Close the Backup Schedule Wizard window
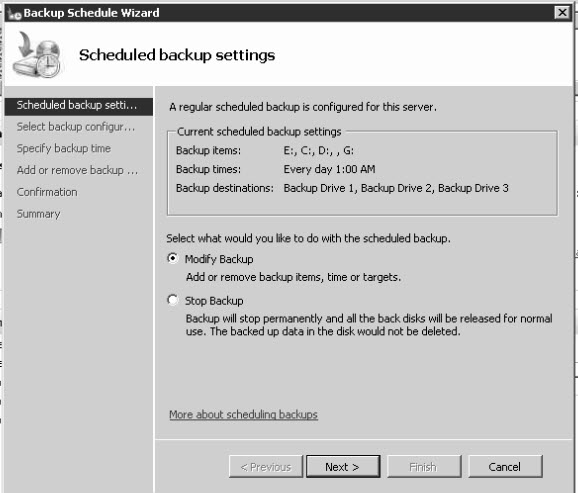Image resolution: width=578 pixels, height=493 pixels. 562,13
